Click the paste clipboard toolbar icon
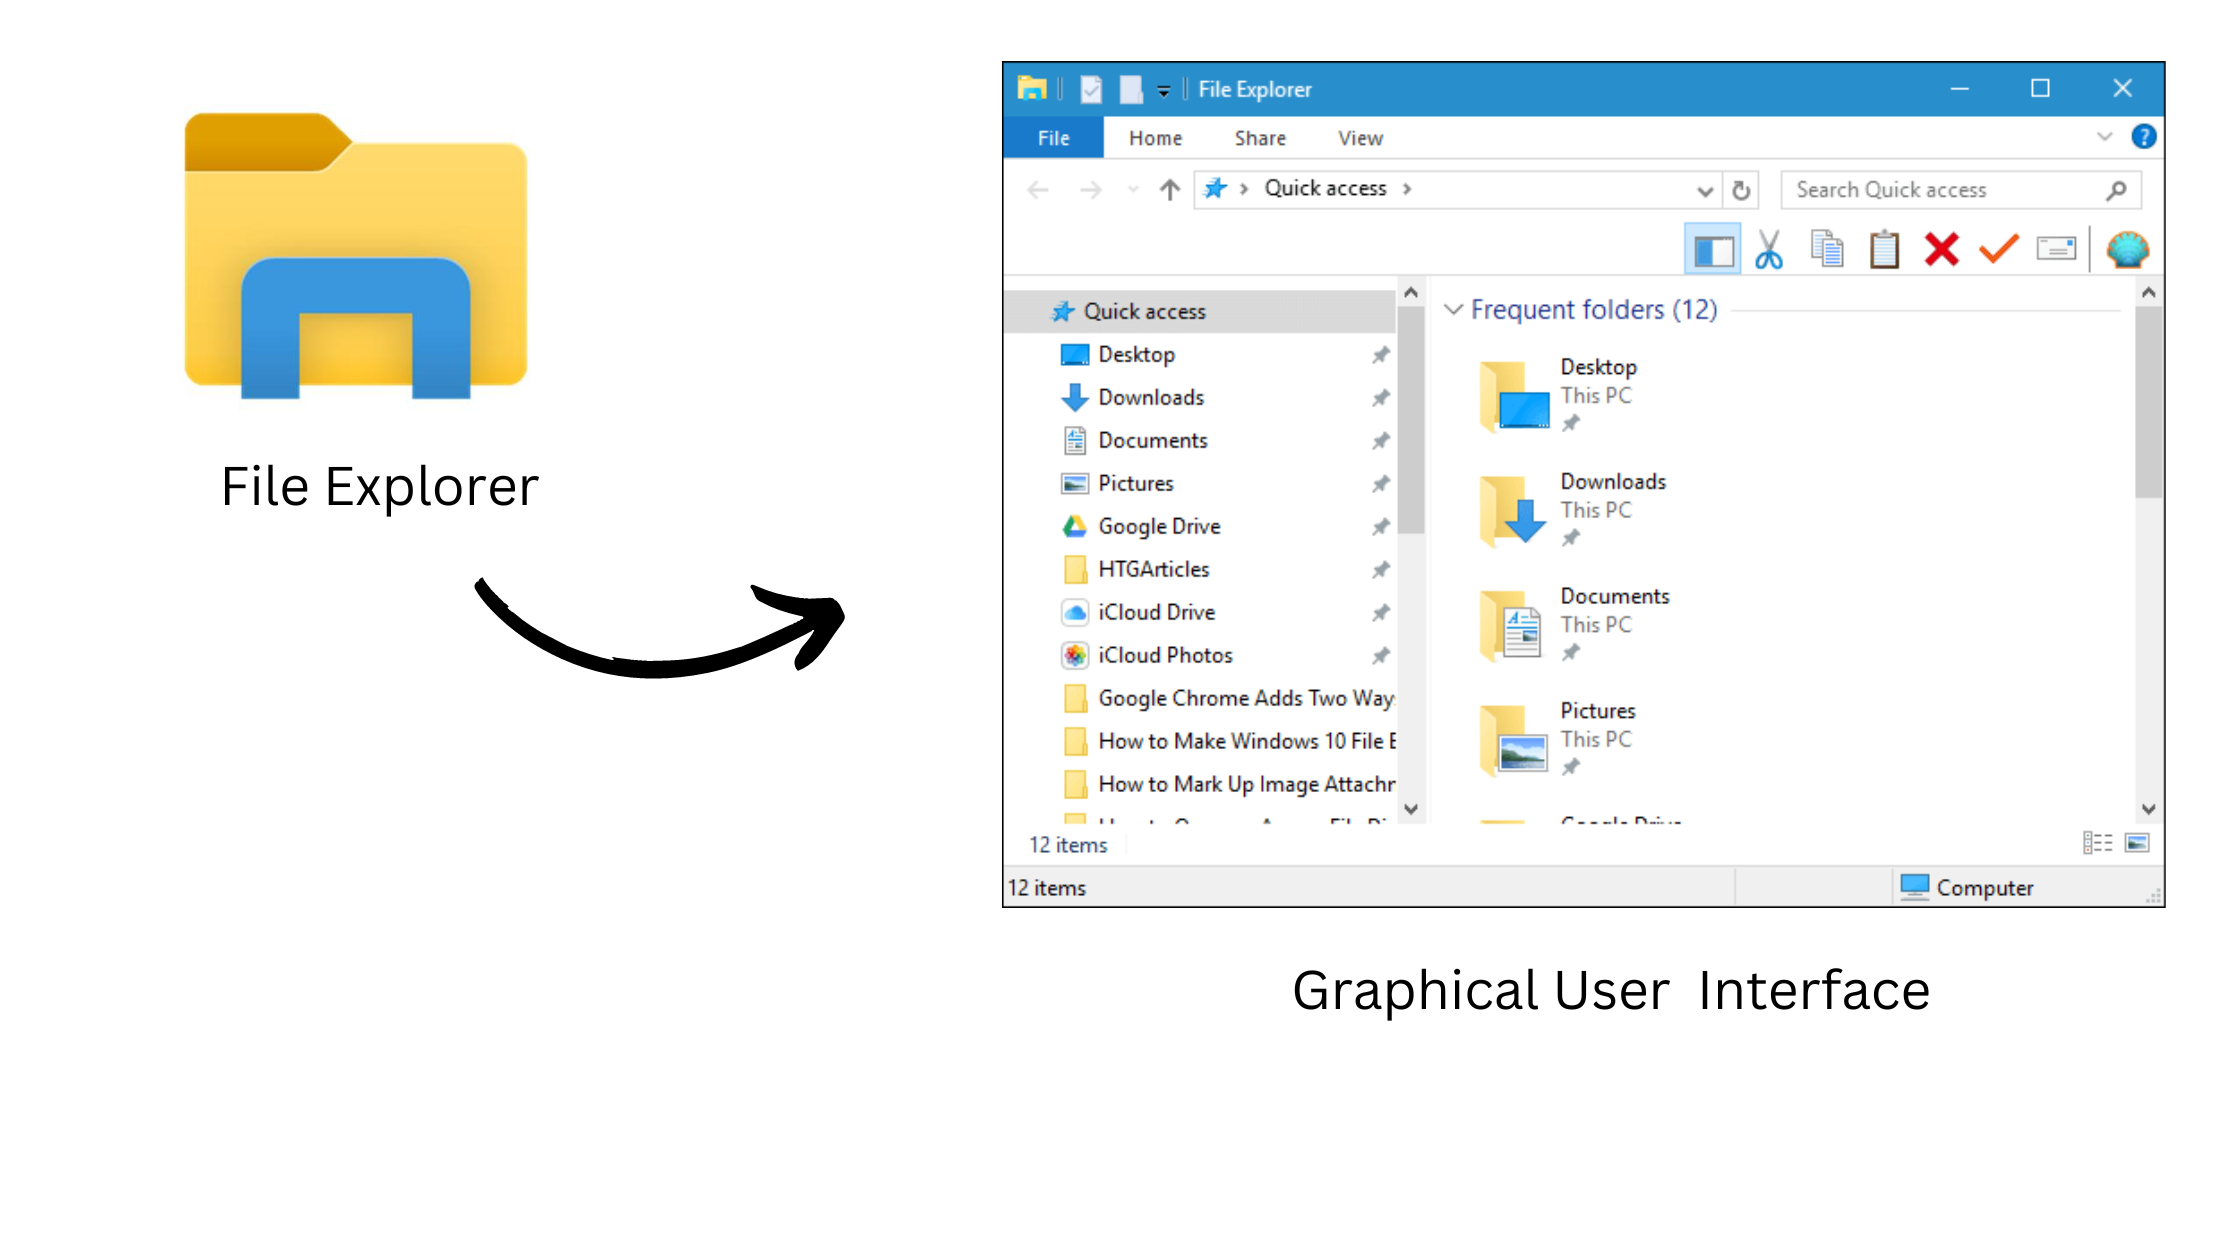The height and width of the screenshot is (1260, 2240). (1884, 249)
